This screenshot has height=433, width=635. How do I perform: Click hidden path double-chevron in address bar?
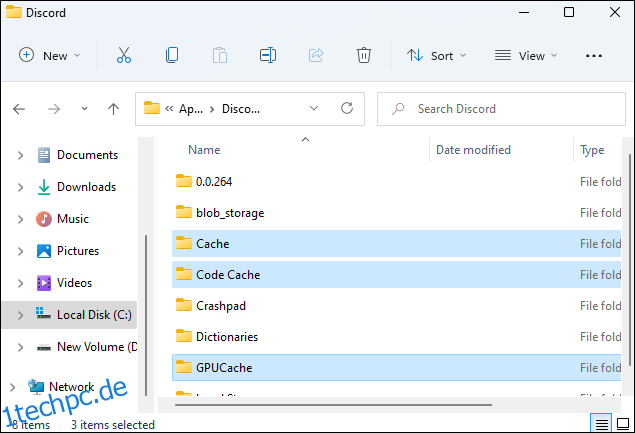click(169, 108)
